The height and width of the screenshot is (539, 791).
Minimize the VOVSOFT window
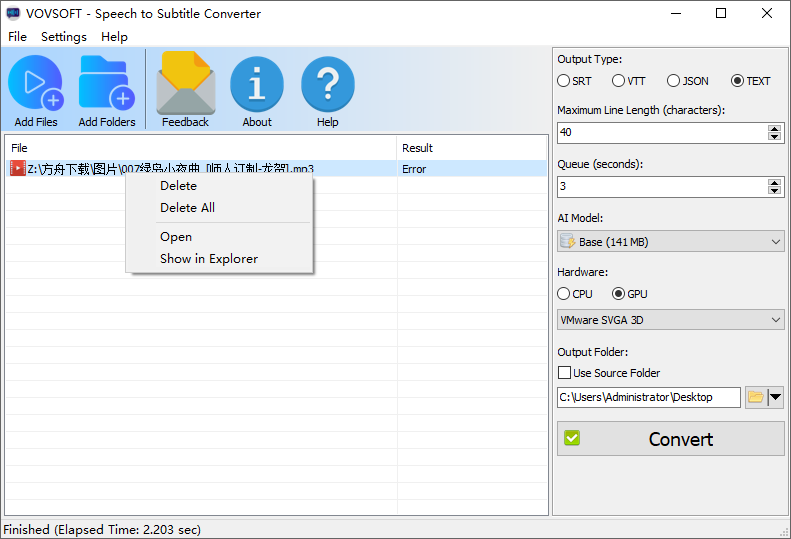676,13
